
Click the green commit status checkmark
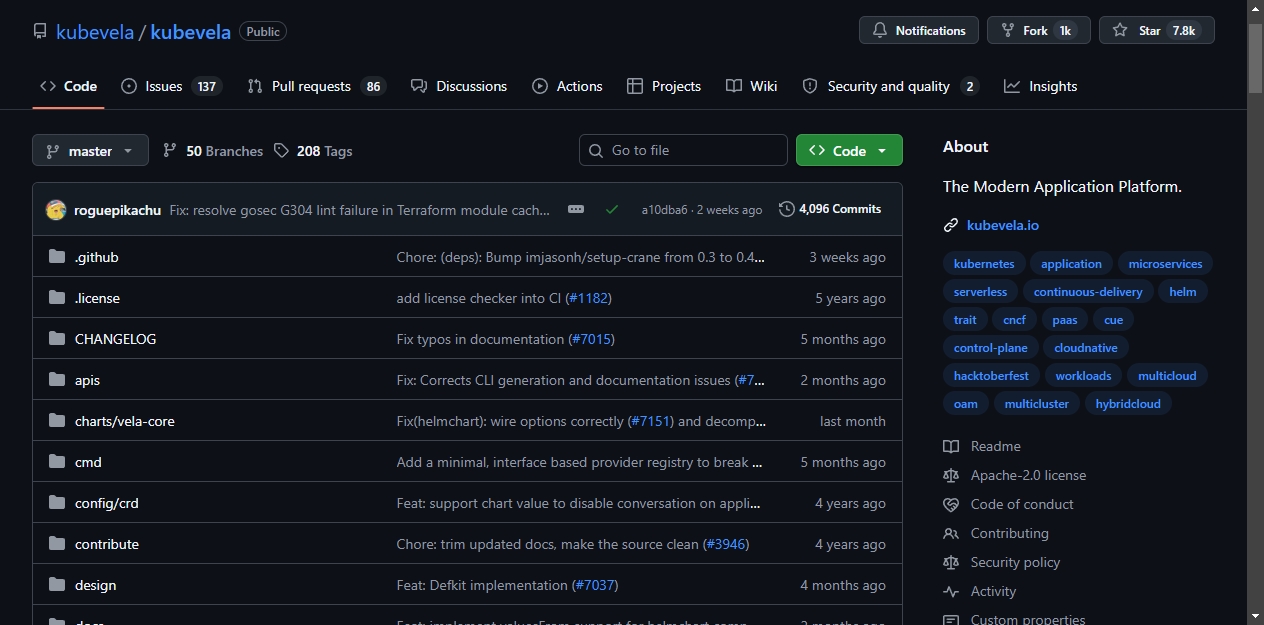click(612, 209)
